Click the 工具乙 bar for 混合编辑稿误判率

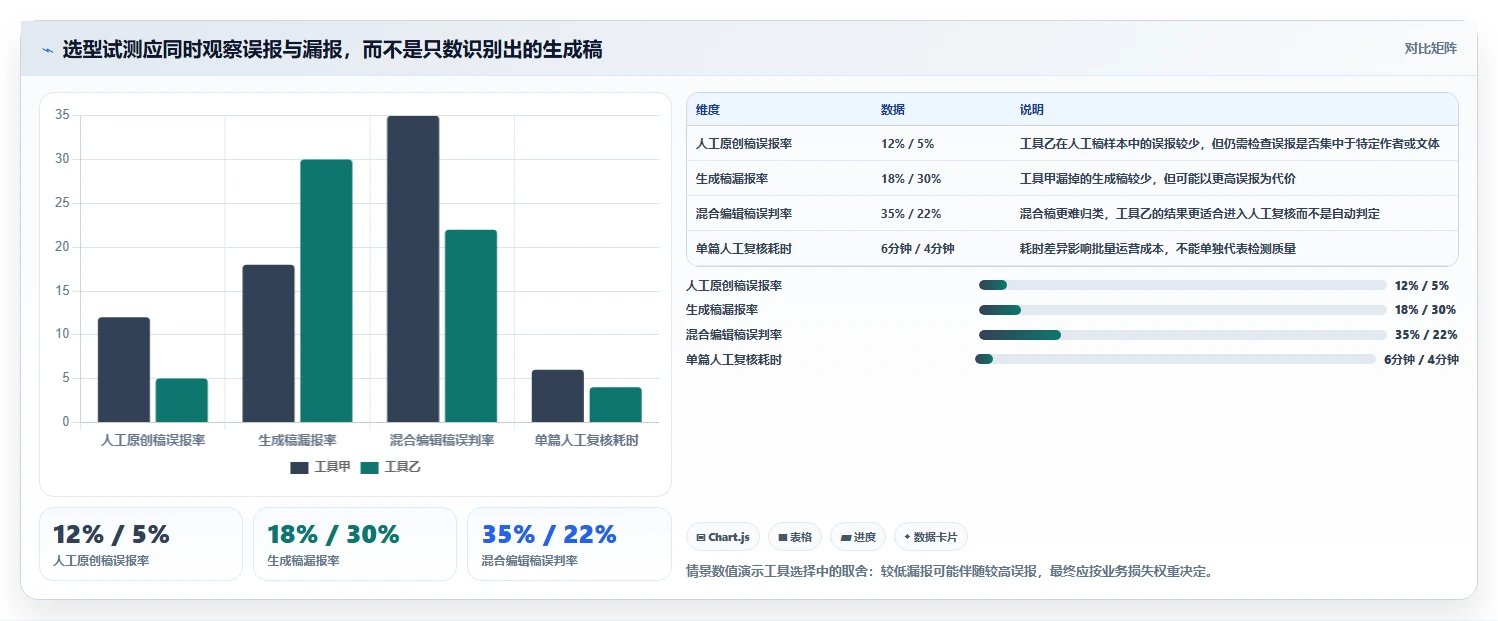[x=471, y=326]
